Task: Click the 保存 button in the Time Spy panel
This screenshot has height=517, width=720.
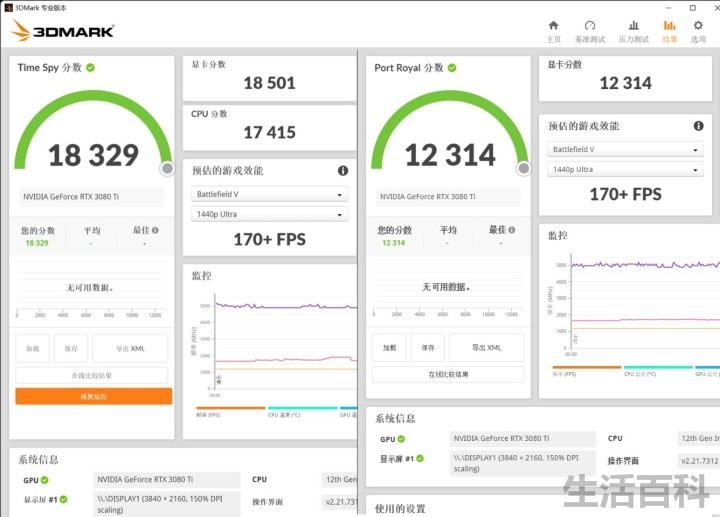Action: point(71,348)
